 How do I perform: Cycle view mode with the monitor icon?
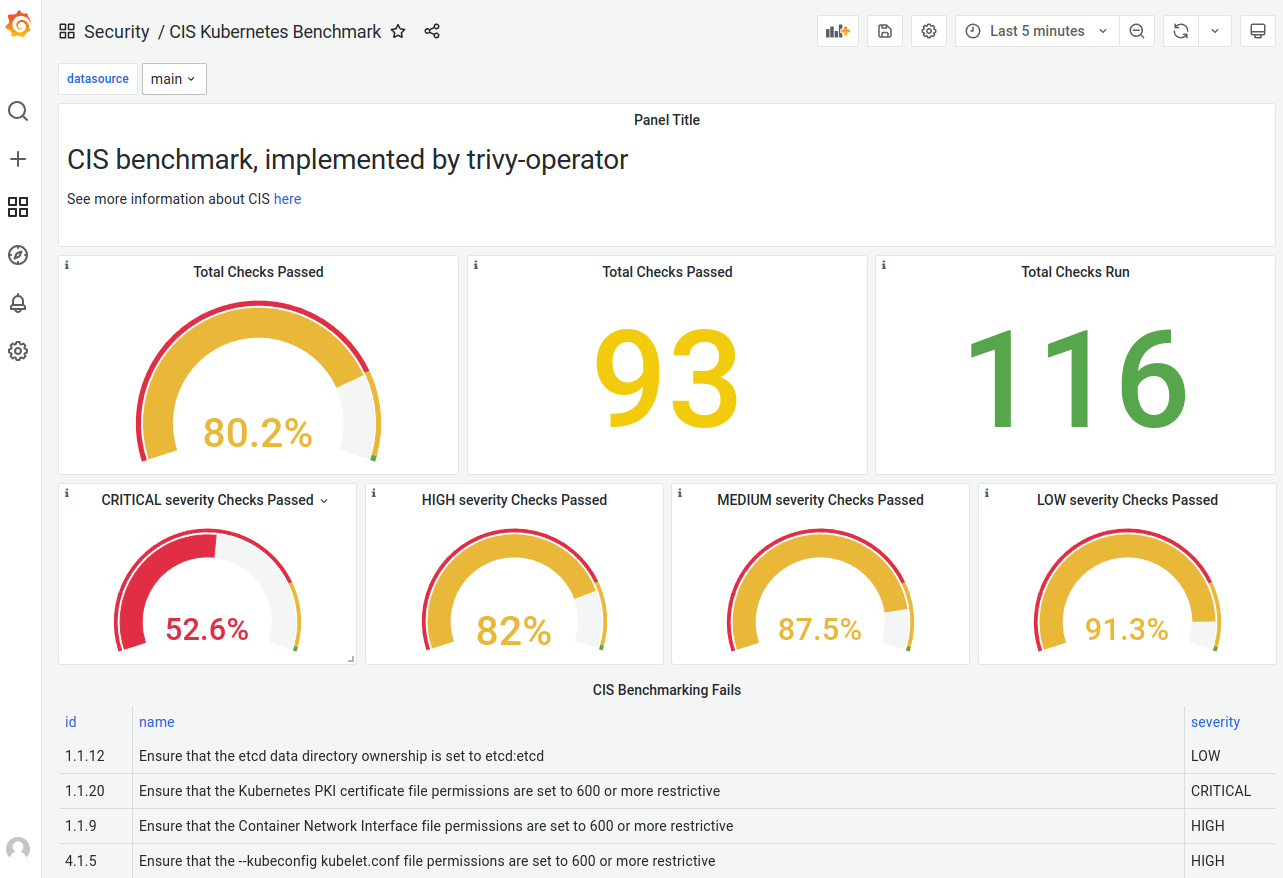point(1258,31)
